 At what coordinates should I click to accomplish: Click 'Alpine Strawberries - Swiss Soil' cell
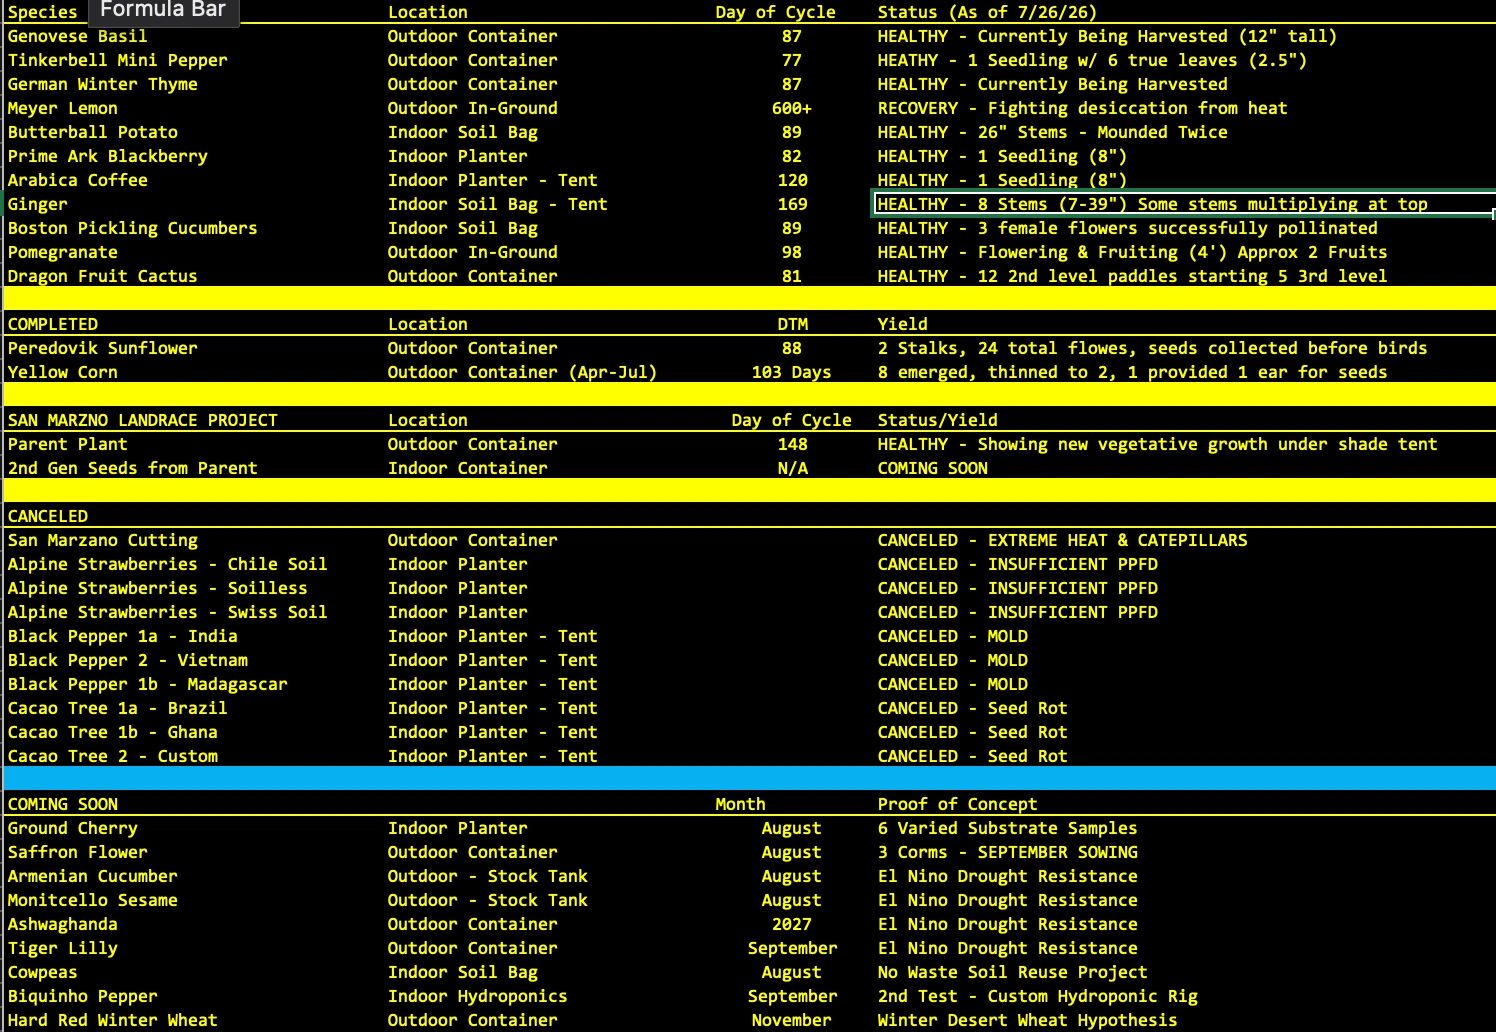[167, 612]
